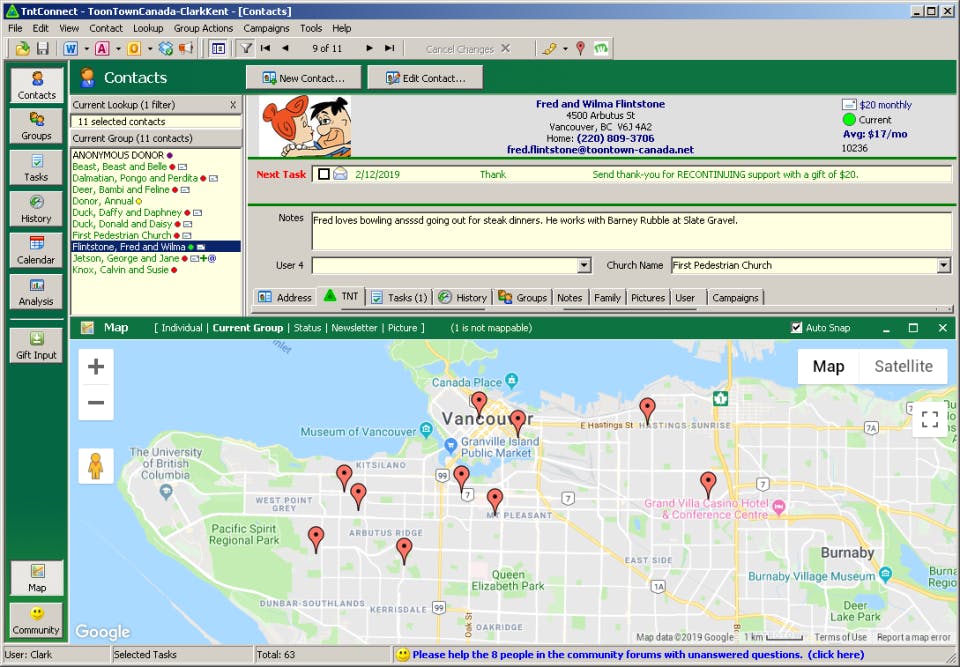
Task: Expand the Church Name combo box
Action: tap(943, 265)
